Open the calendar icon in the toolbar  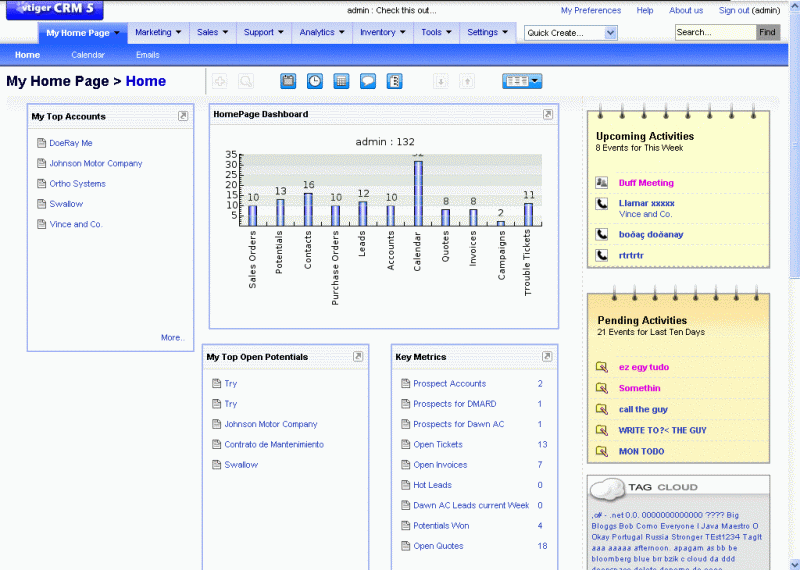point(288,81)
